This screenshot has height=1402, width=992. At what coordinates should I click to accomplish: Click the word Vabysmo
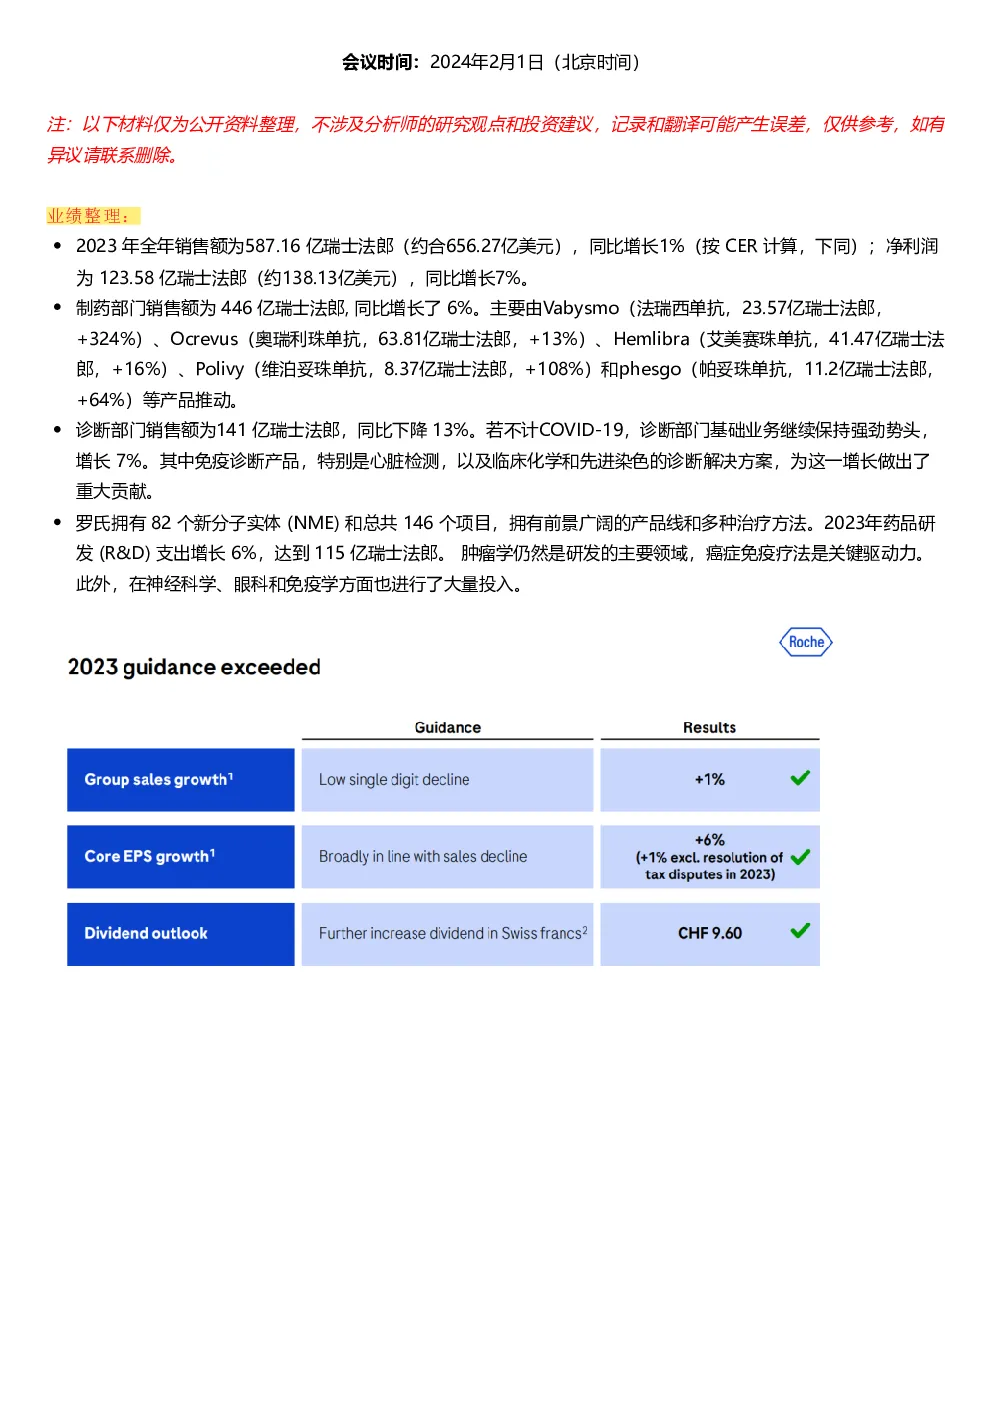coord(581,308)
